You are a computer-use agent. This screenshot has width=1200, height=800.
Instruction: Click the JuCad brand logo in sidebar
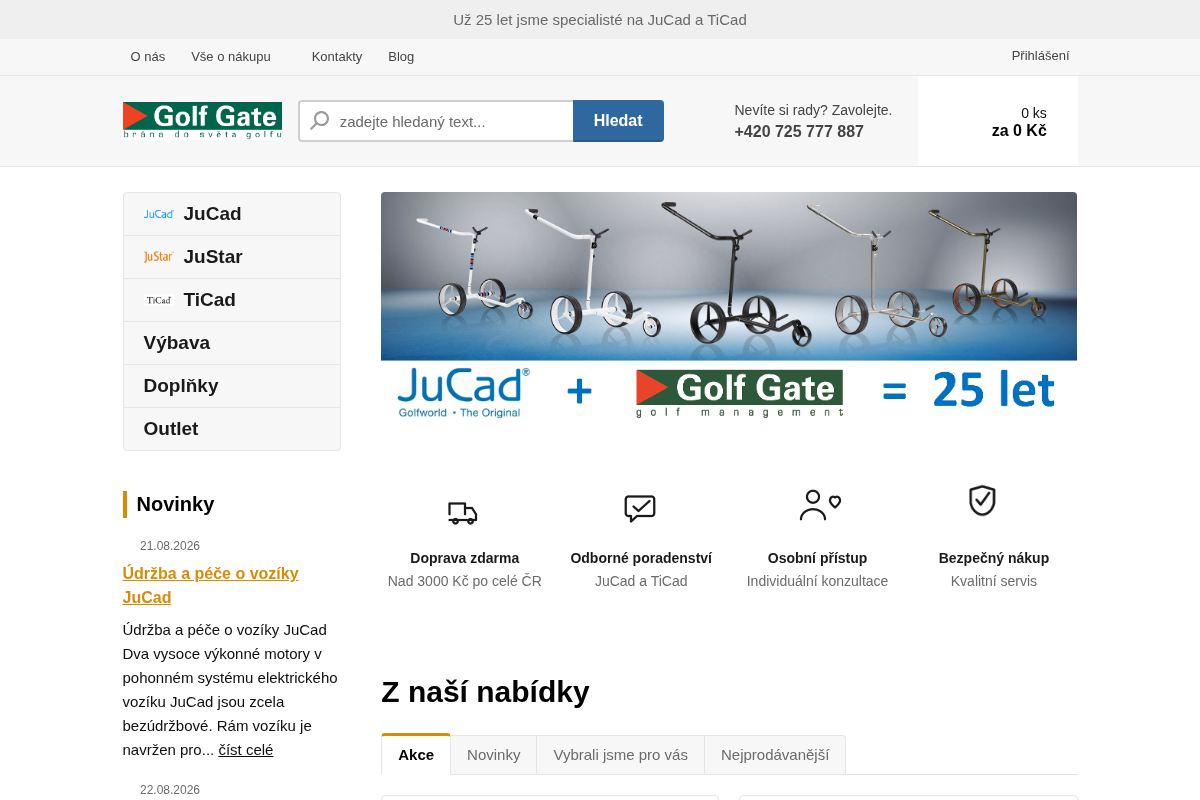pyautogui.click(x=159, y=214)
